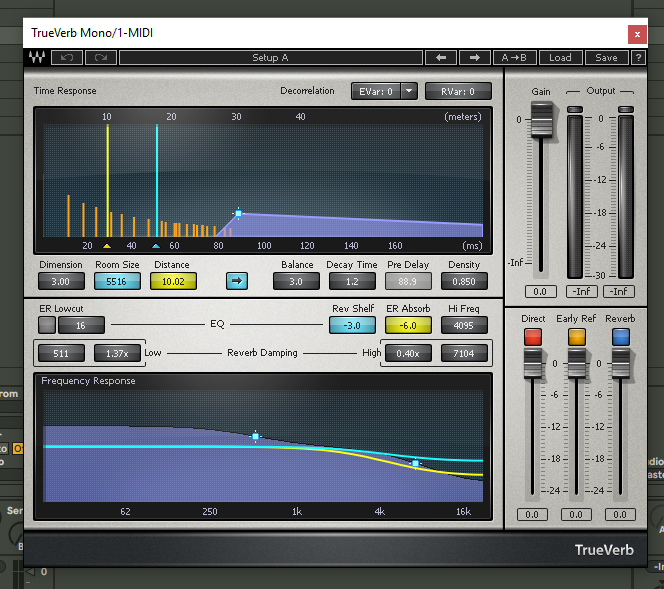Image resolution: width=664 pixels, height=589 pixels.
Task: Click the Room Size value 5516
Action: (117, 281)
